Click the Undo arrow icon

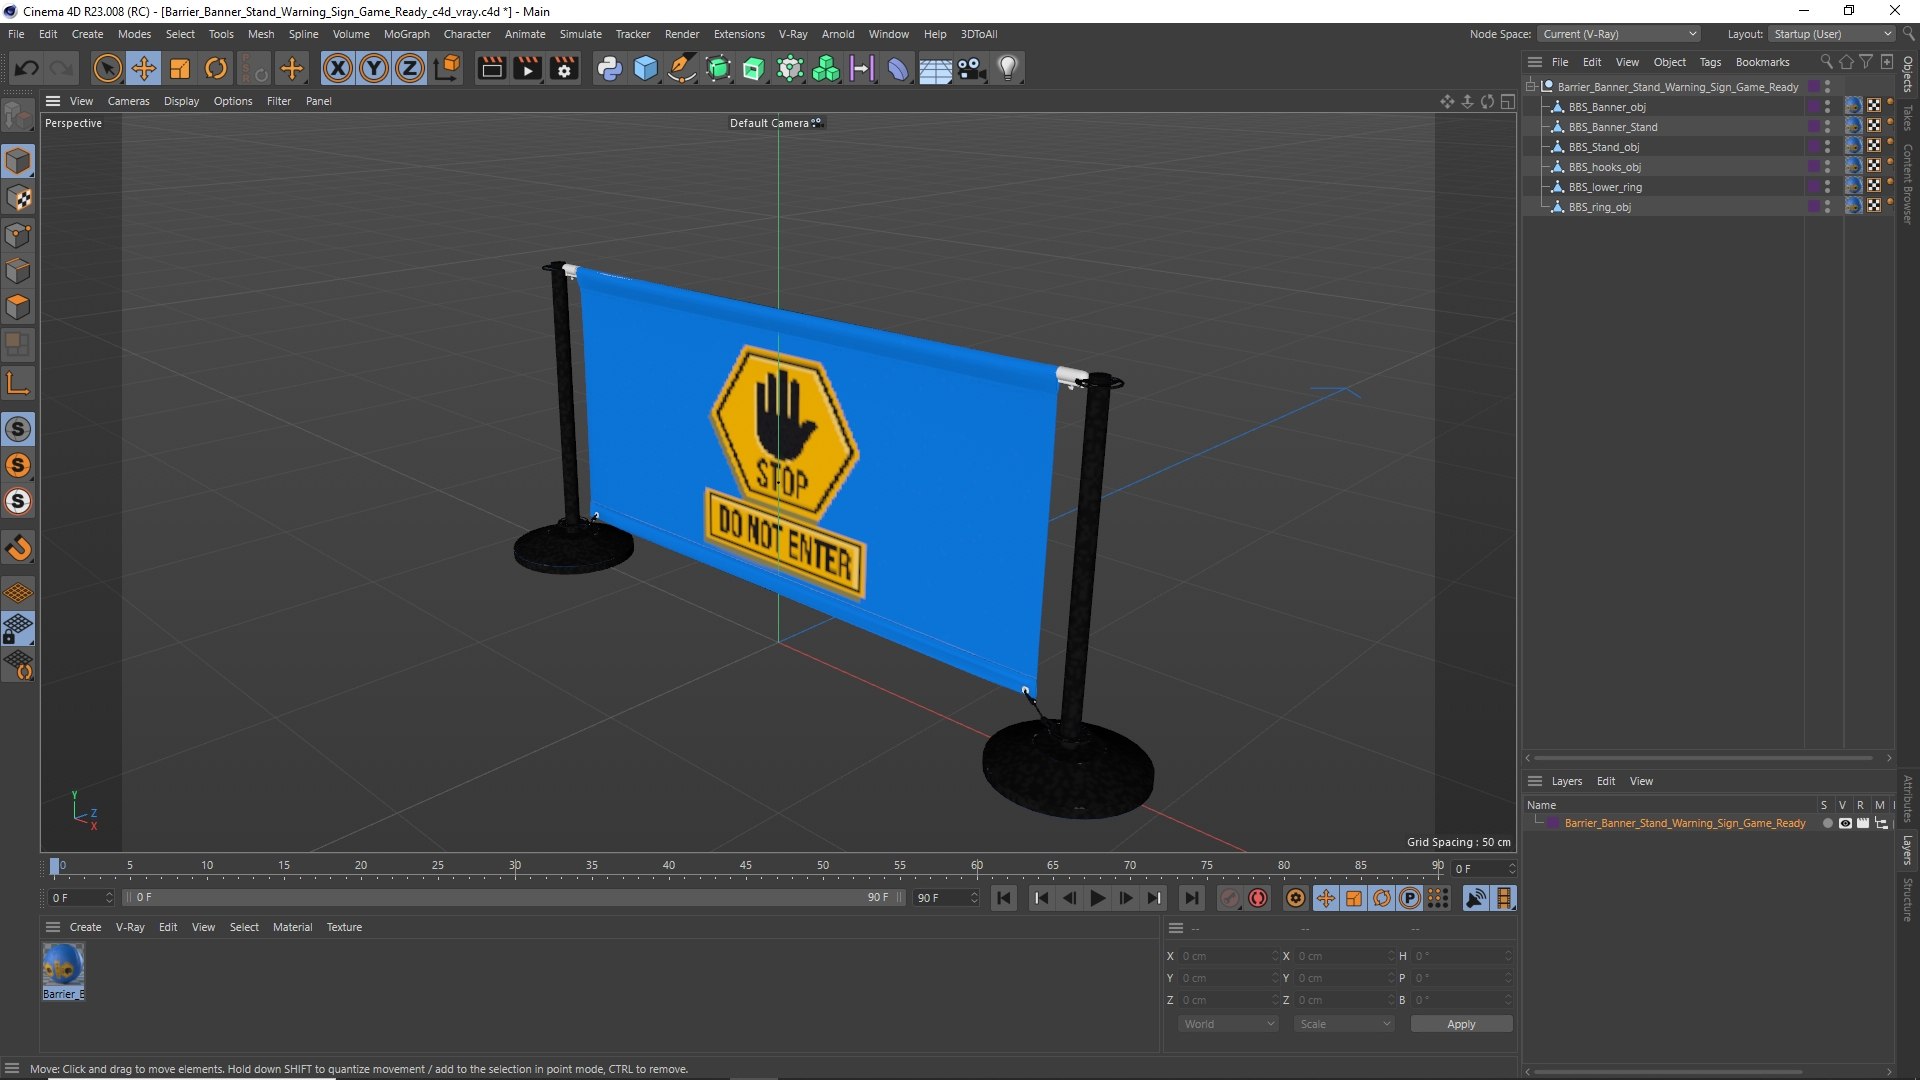(x=27, y=68)
